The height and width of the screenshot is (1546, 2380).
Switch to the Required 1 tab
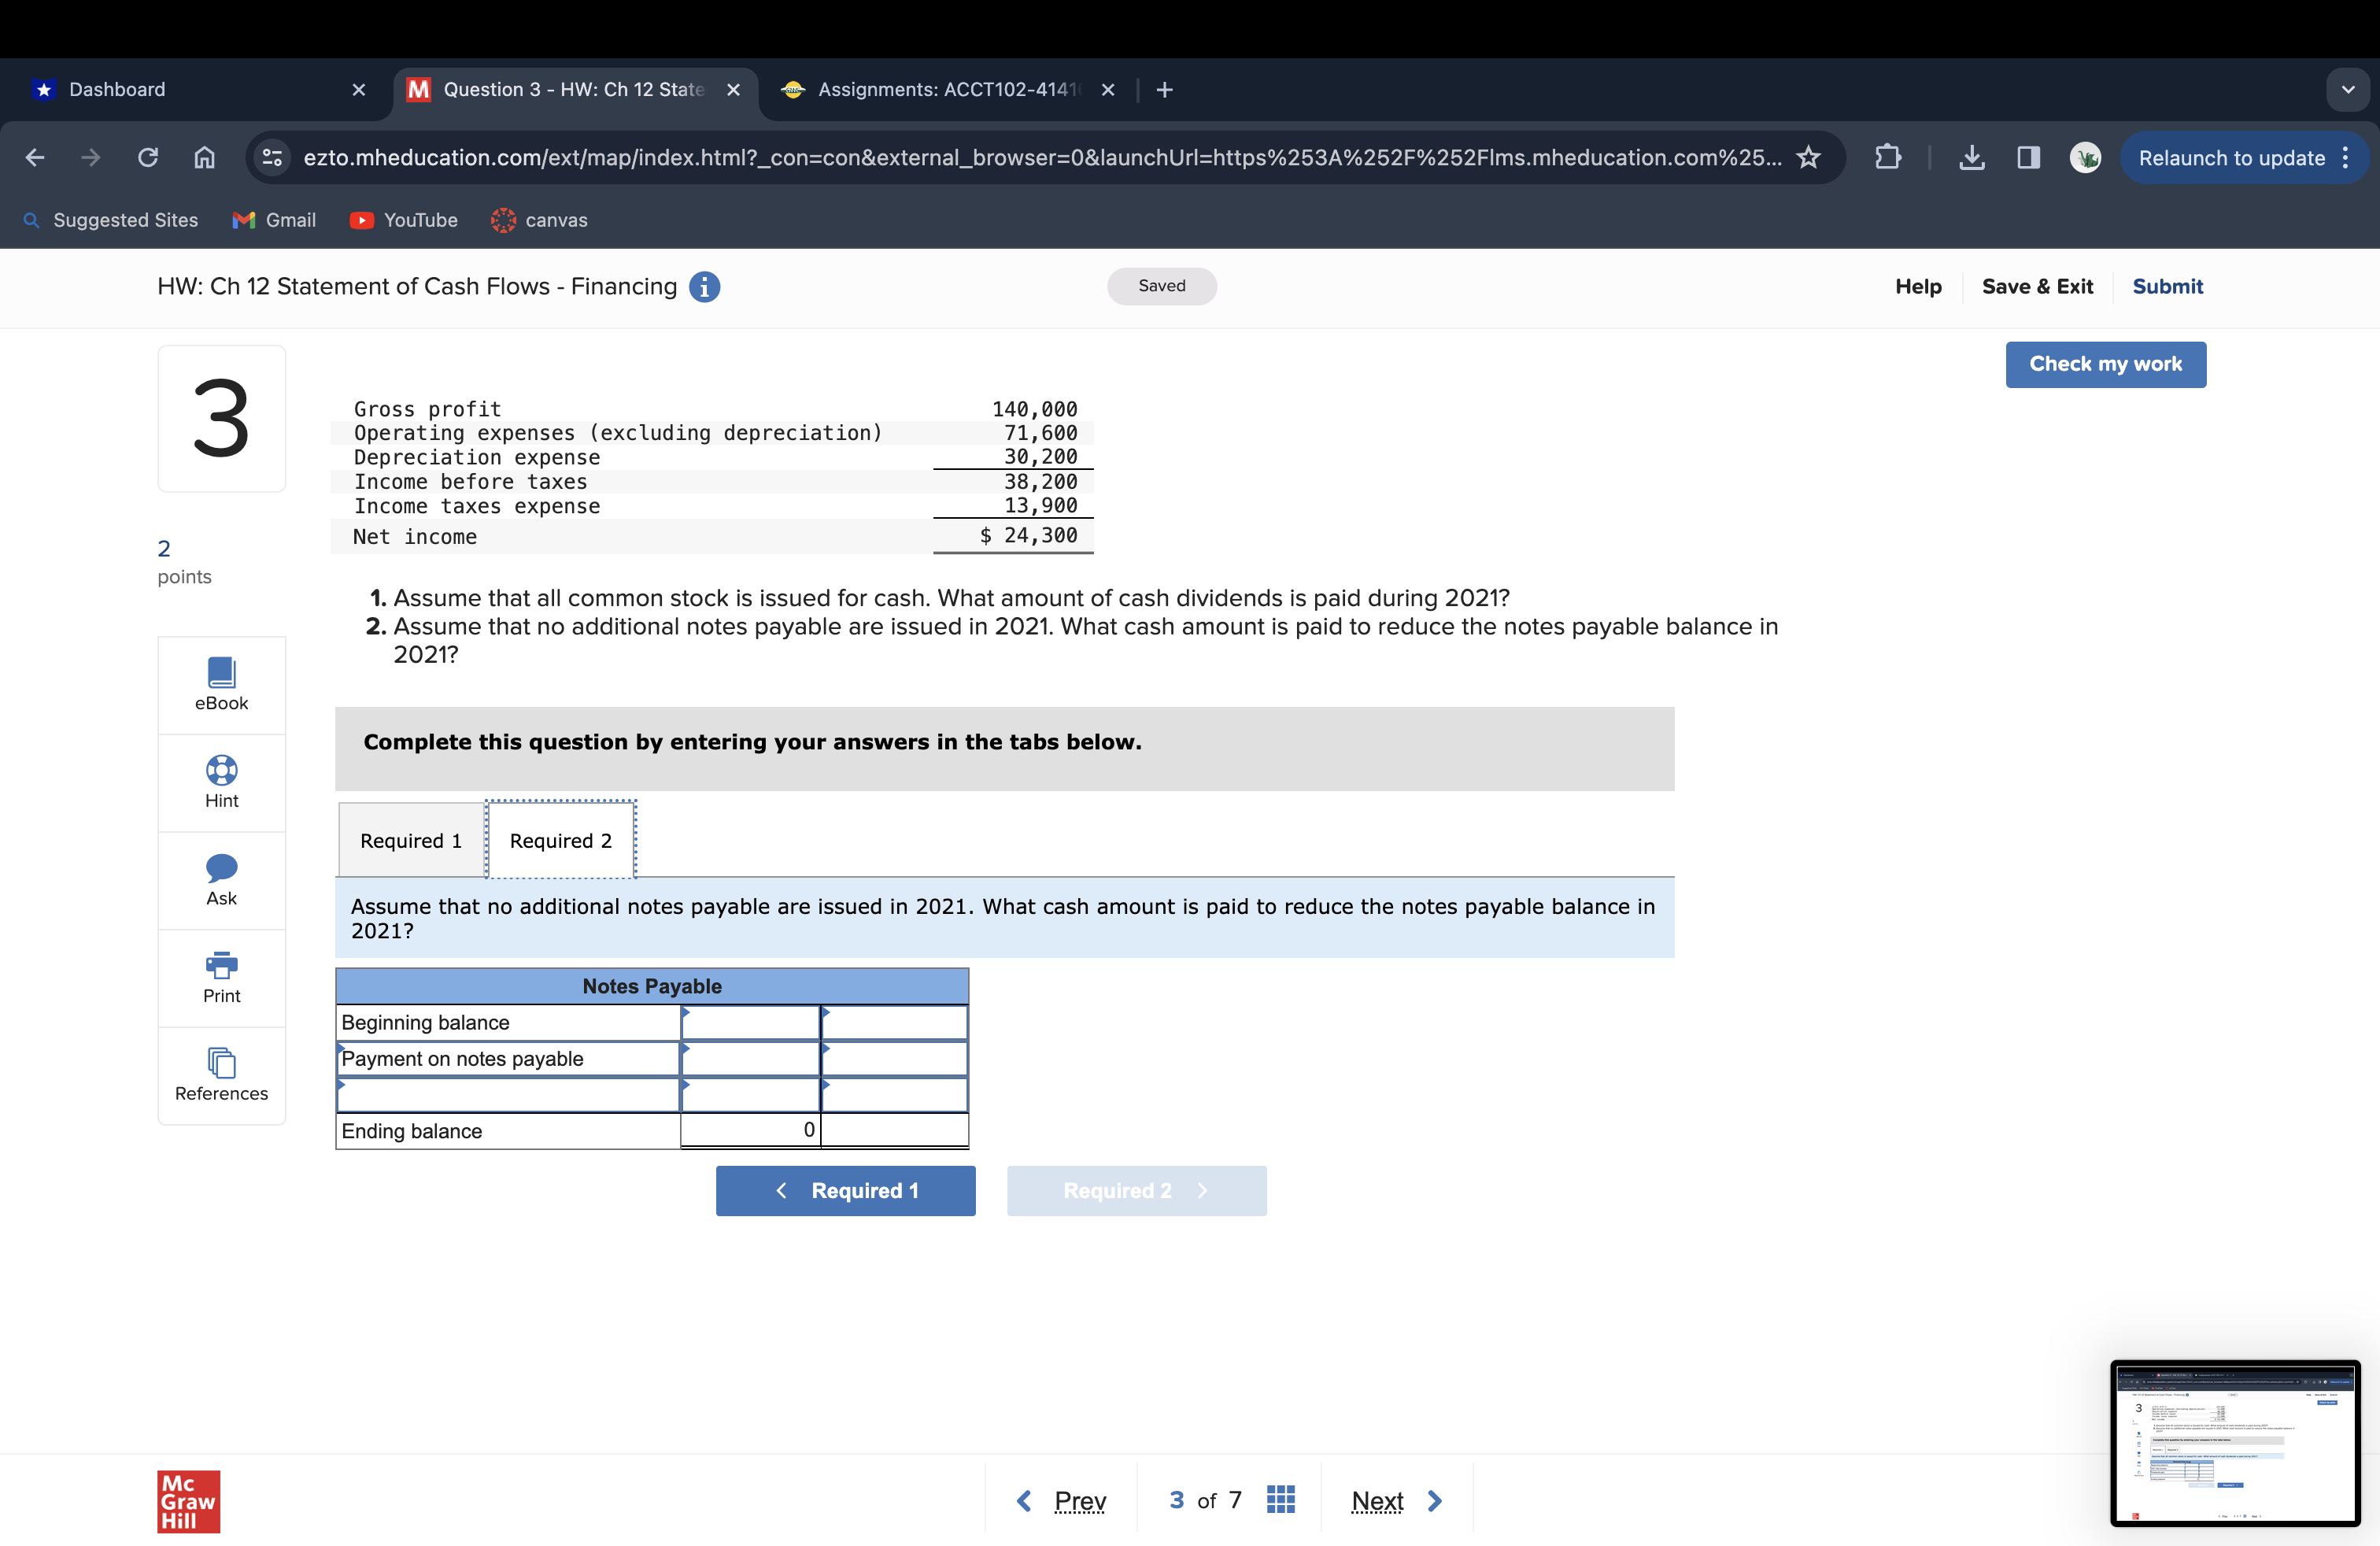pyautogui.click(x=411, y=840)
